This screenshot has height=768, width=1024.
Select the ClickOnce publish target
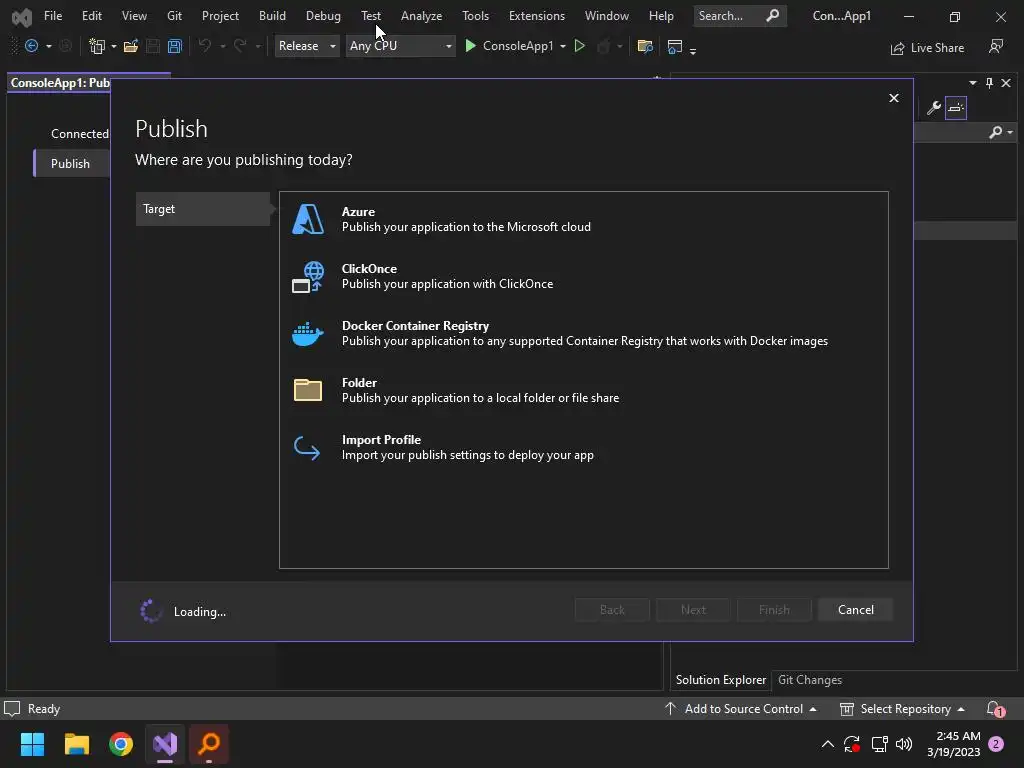click(583, 276)
